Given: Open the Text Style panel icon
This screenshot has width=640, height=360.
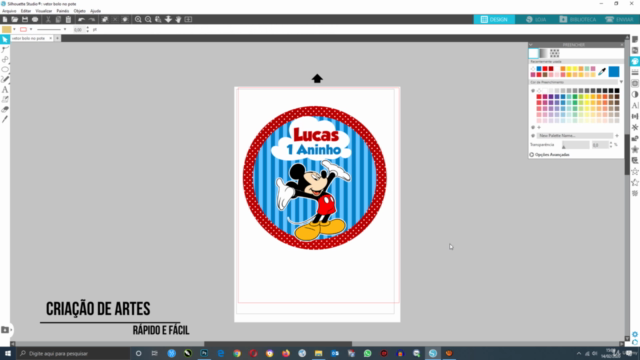Looking at the screenshot, I should pyautogui.click(x=635, y=105).
